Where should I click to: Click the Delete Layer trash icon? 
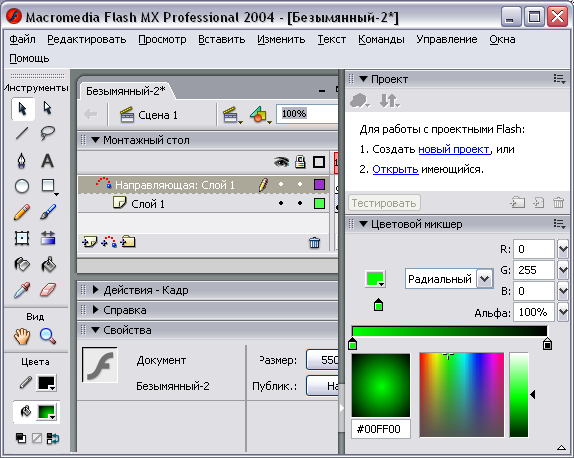314,242
